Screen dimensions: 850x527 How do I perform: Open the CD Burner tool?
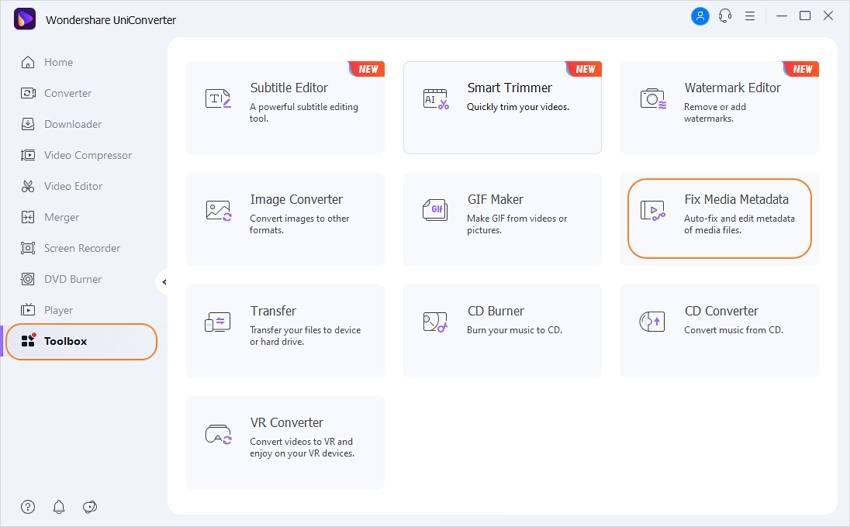tap(502, 330)
